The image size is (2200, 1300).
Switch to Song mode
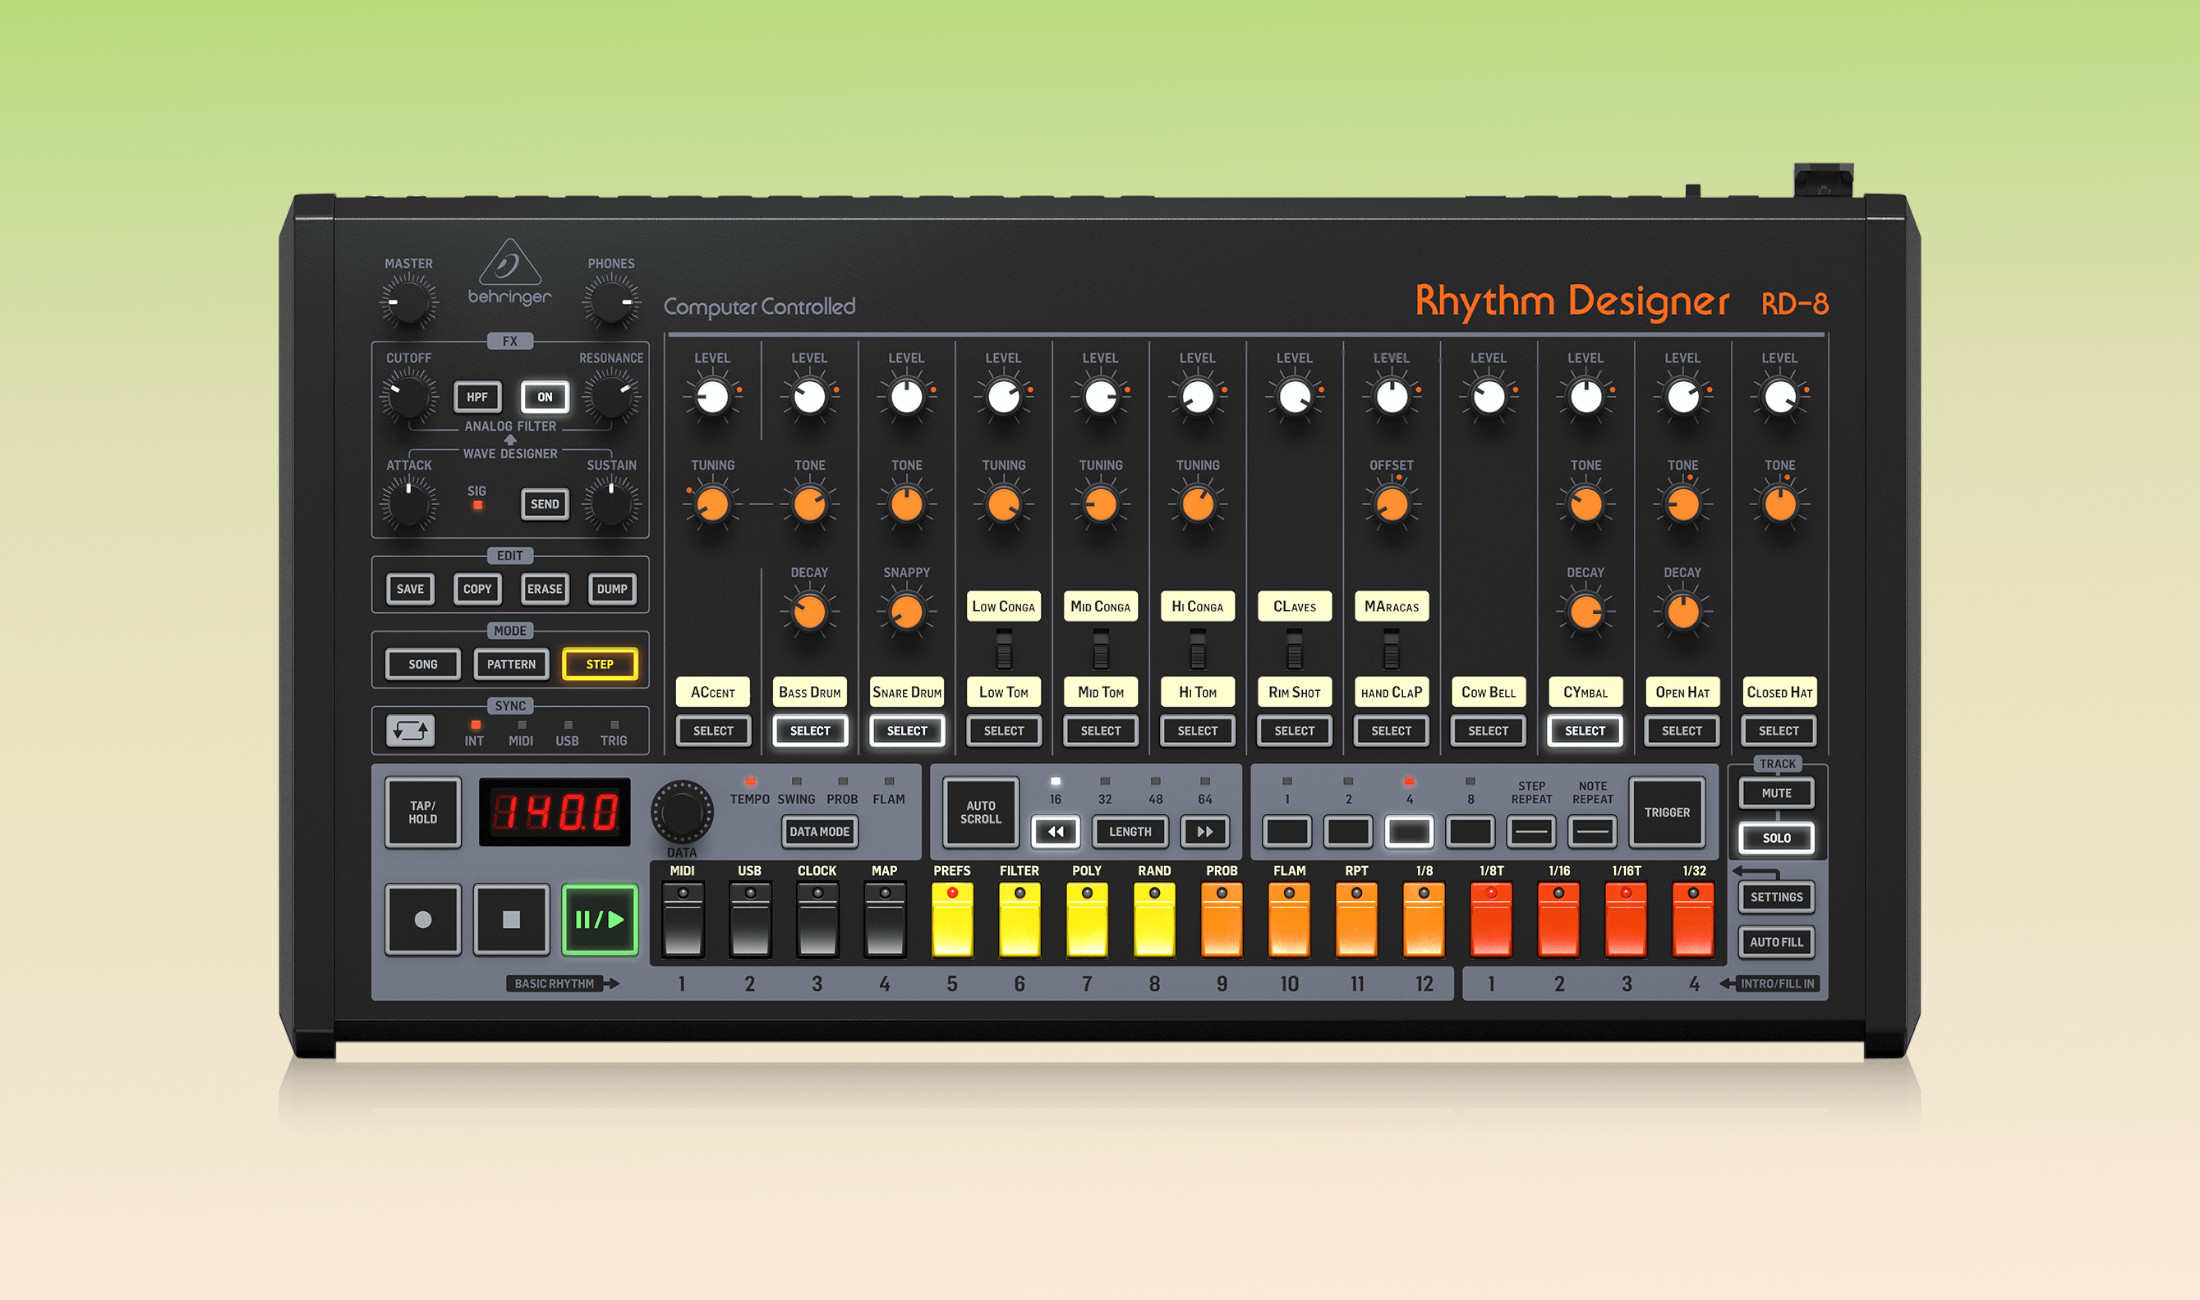(x=422, y=663)
